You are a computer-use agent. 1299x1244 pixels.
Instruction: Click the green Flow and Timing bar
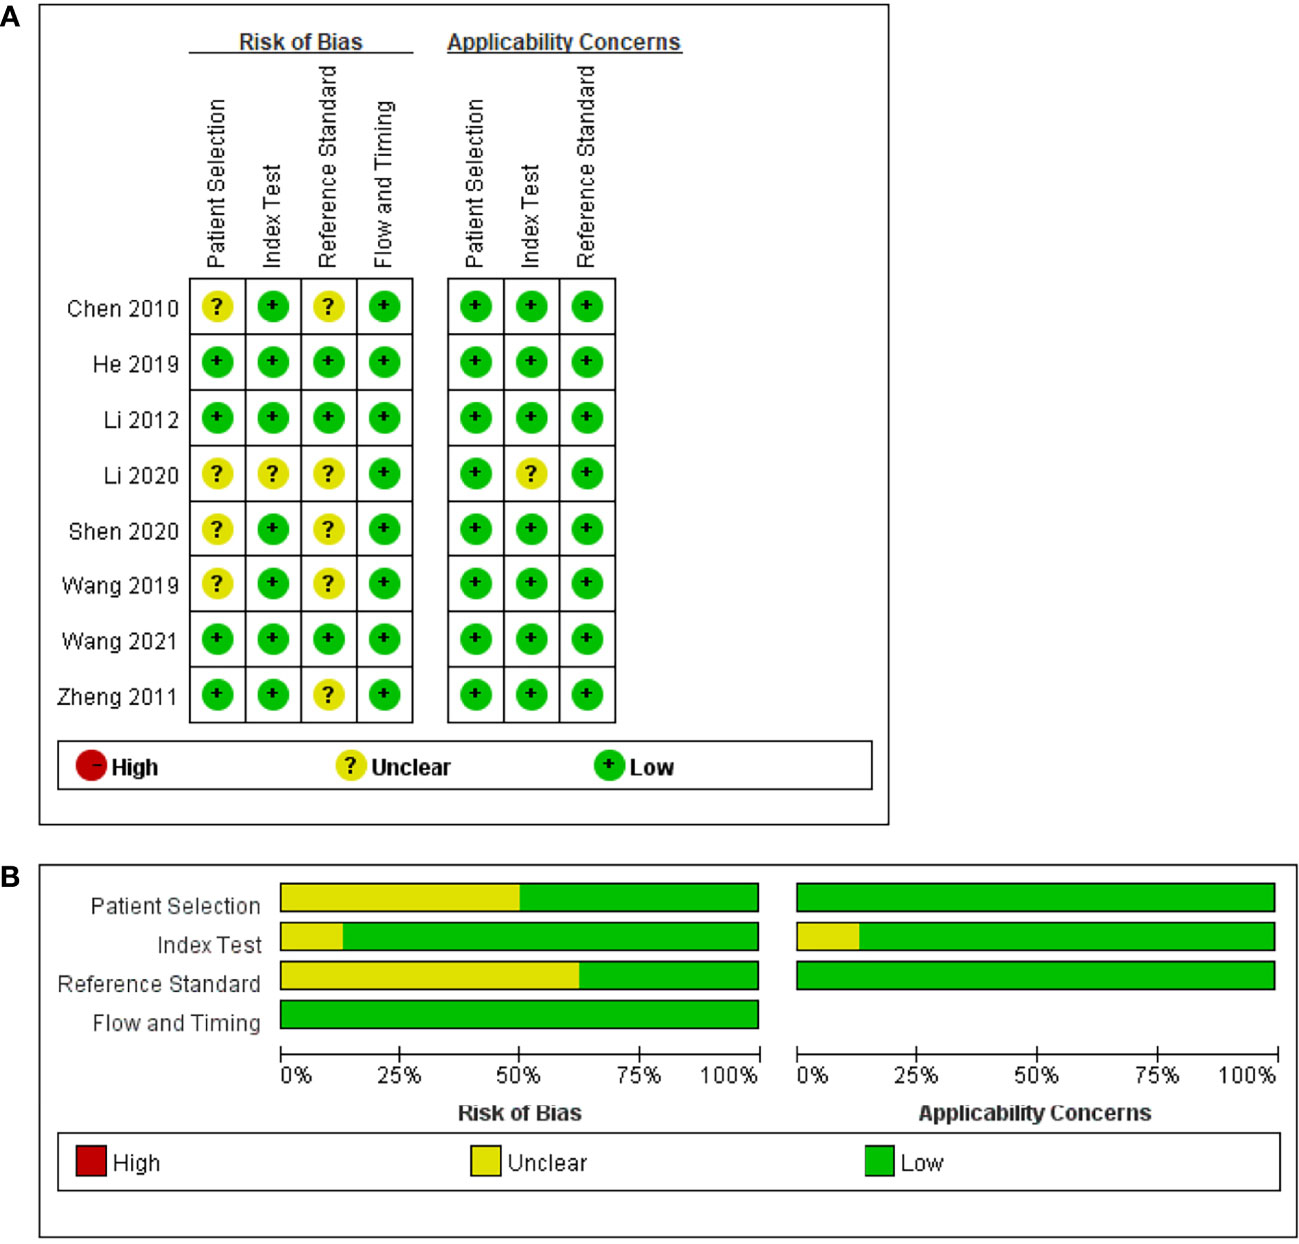(520, 1014)
